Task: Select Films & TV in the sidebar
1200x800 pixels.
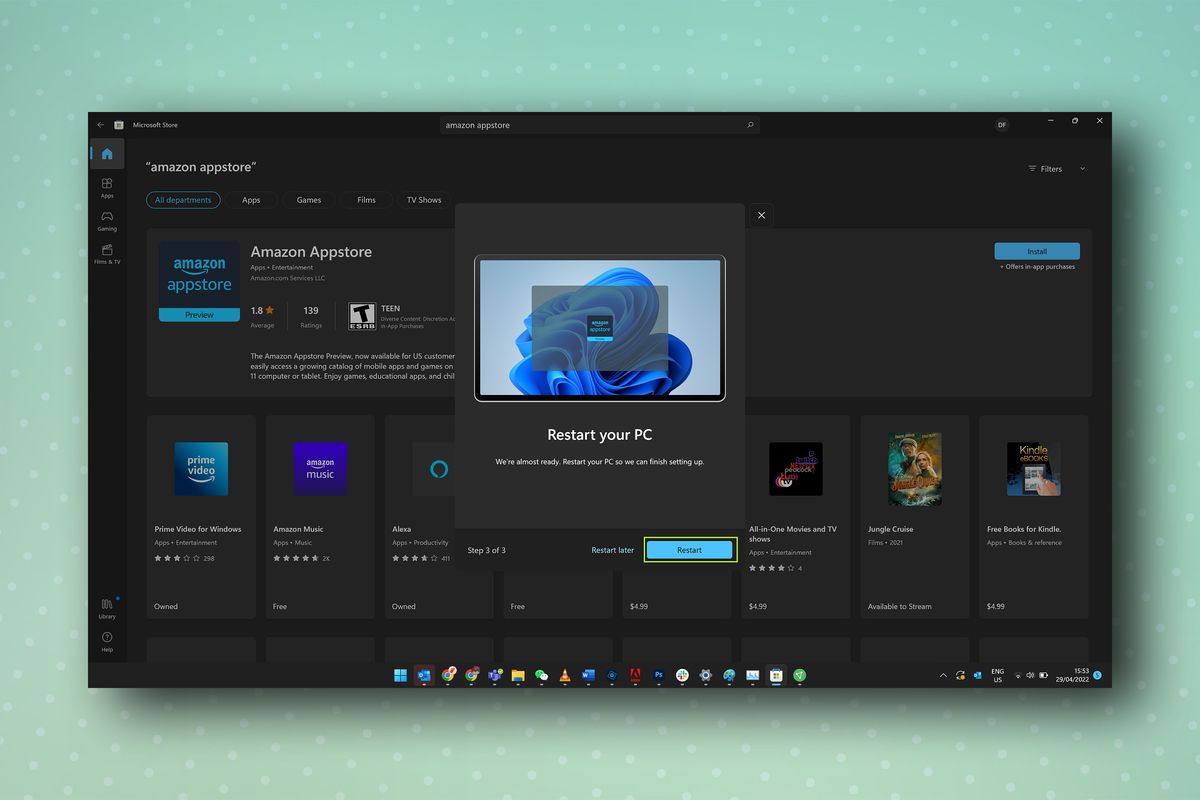Action: tap(107, 255)
